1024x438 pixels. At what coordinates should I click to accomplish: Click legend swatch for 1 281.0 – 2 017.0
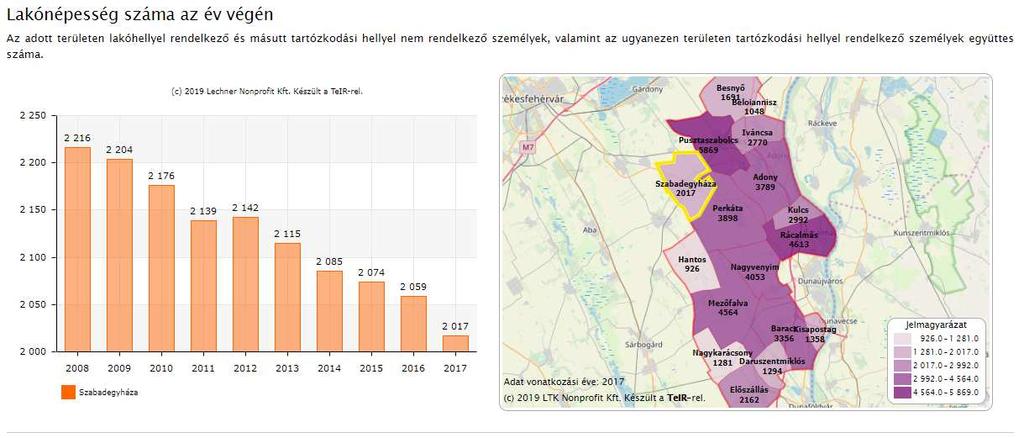click(x=903, y=352)
